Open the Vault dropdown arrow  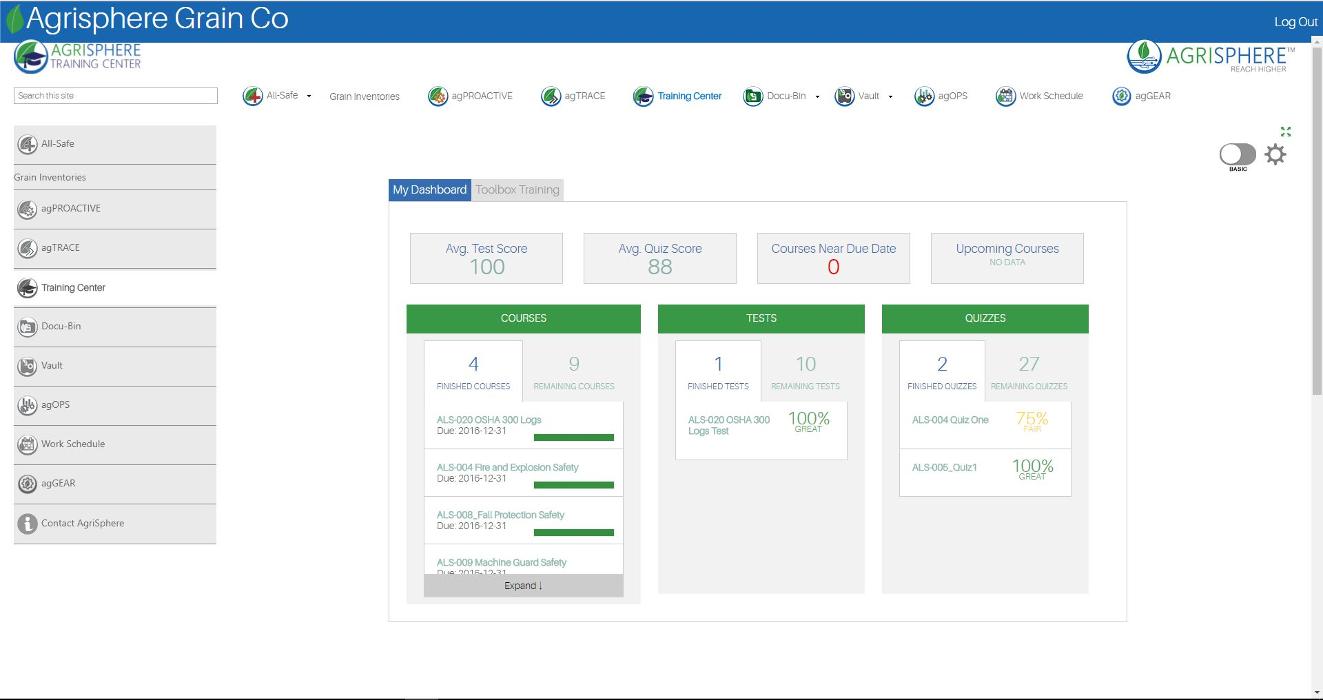coord(890,97)
